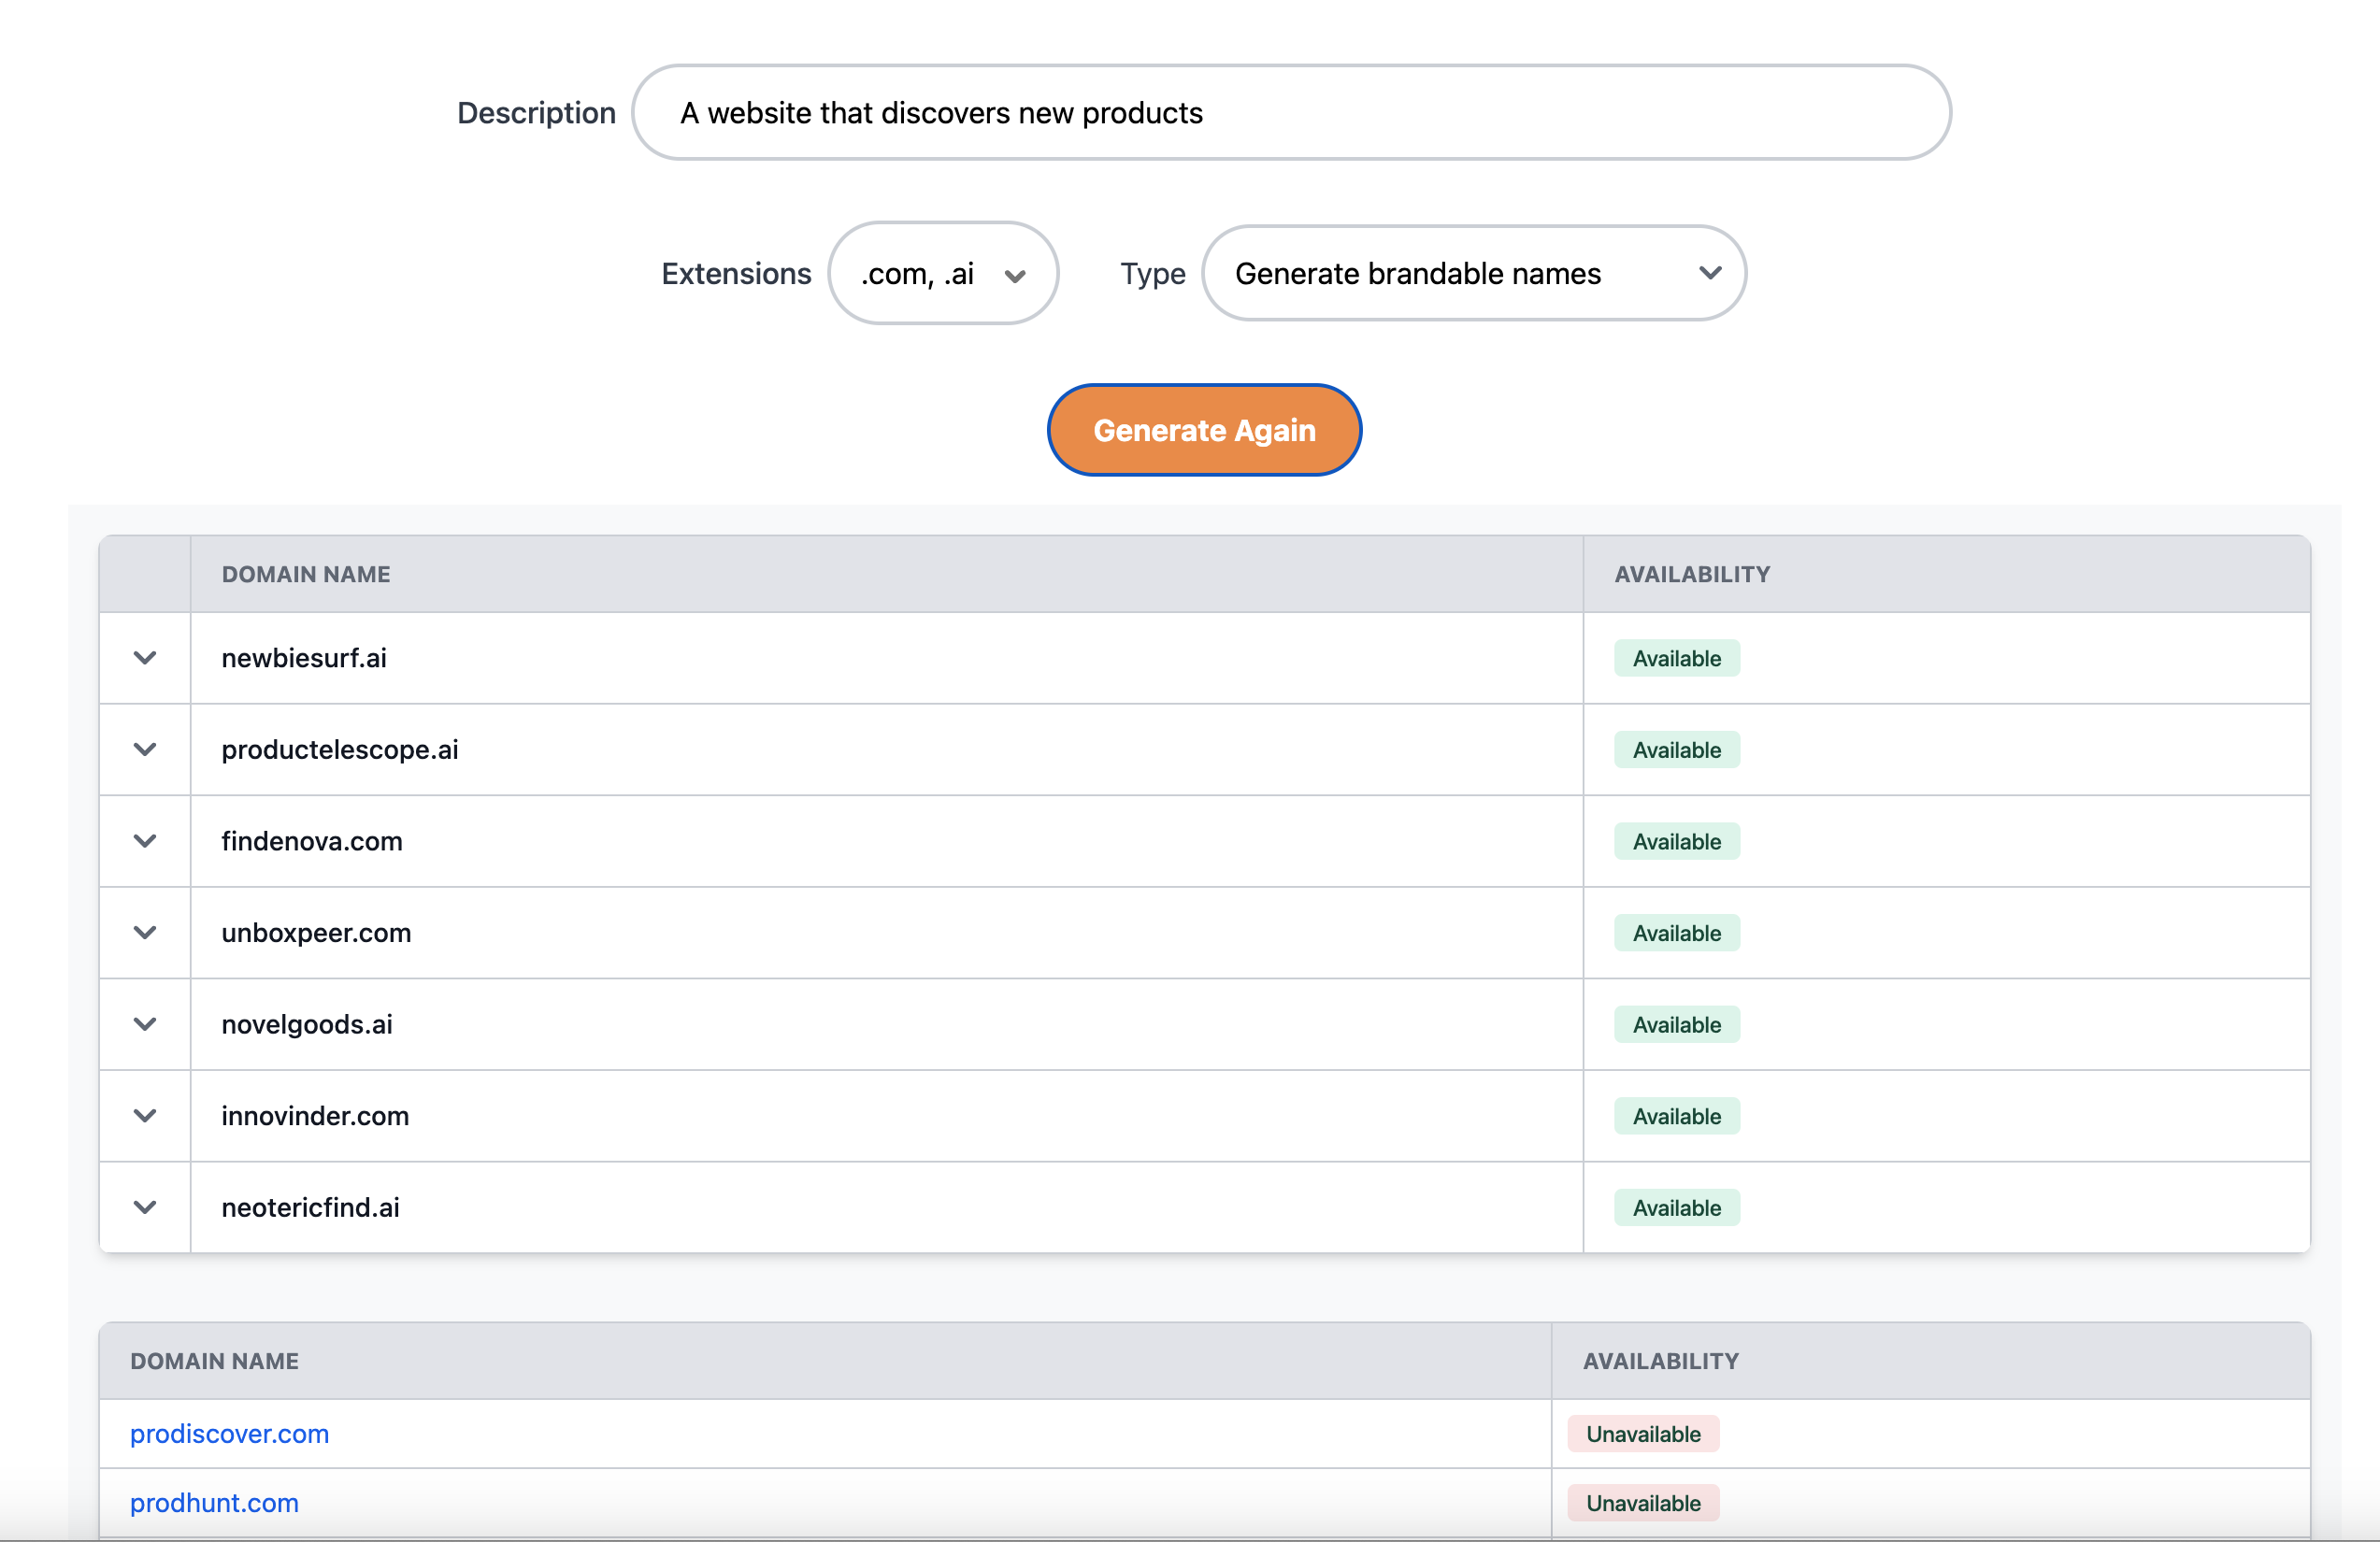
Task: Expand the novelgoods.ai row chevron
Action: point(145,1024)
